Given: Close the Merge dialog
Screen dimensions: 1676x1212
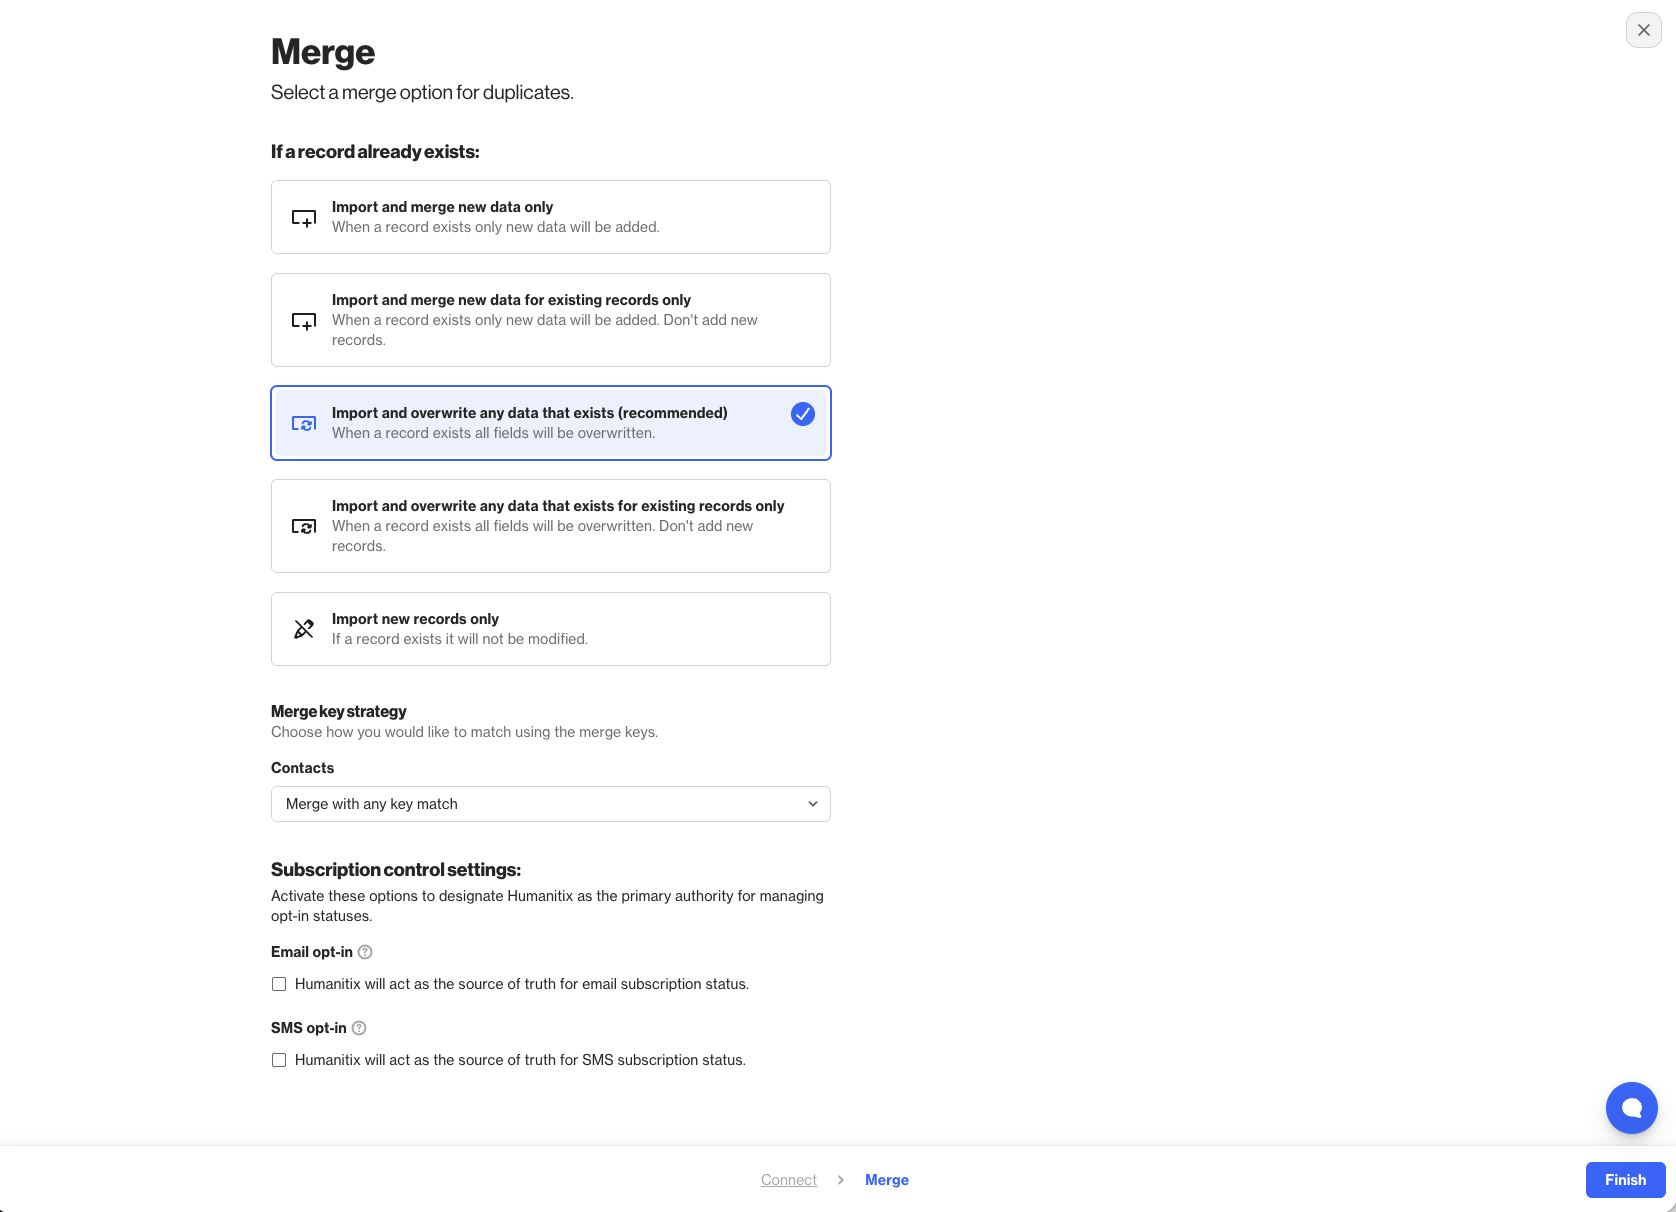Looking at the screenshot, I should click(x=1643, y=30).
